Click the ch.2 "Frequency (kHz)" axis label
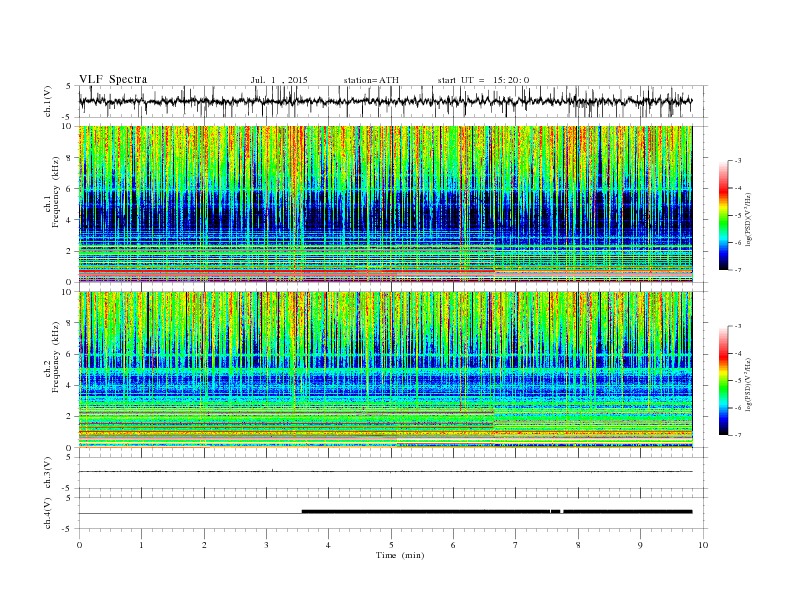The image size is (792, 612). coord(55,356)
